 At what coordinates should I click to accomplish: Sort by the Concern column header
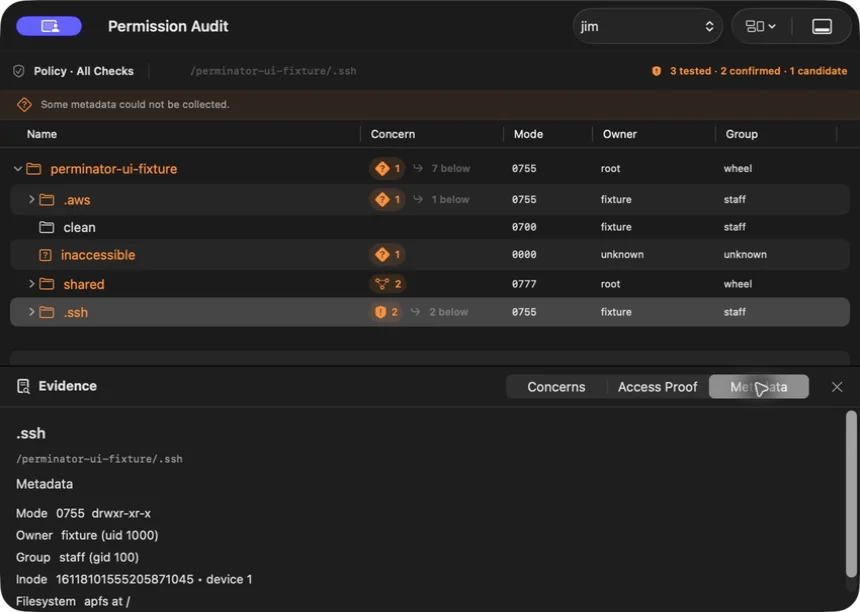pos(393,134)
